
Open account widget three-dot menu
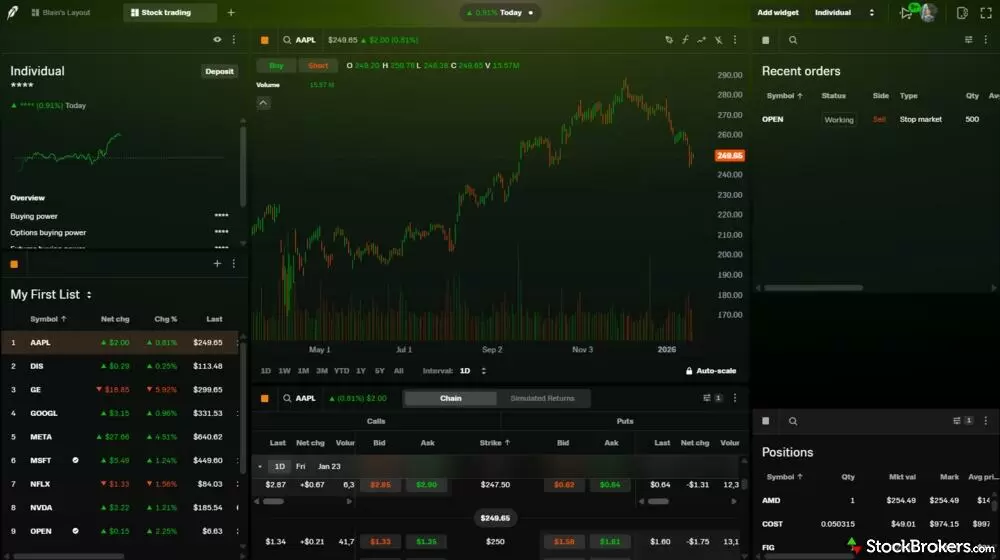click(x=234, y=40)
